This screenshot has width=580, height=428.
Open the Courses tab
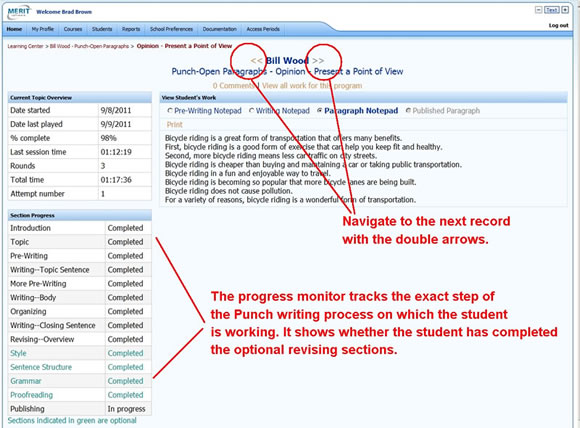click(x=73, y=29)
